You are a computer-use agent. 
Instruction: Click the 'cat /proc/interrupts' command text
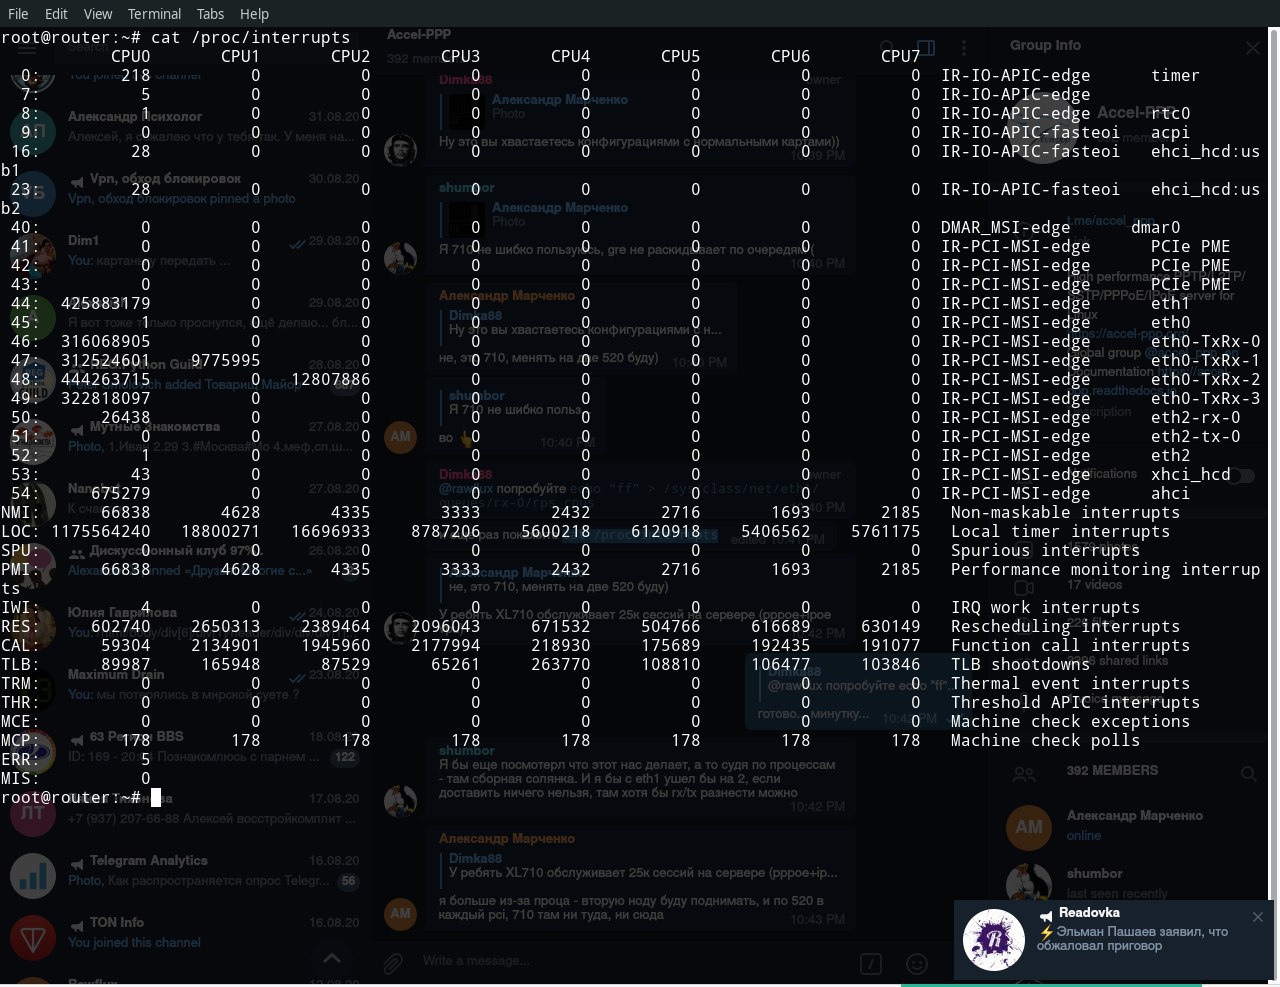(250, 38)
